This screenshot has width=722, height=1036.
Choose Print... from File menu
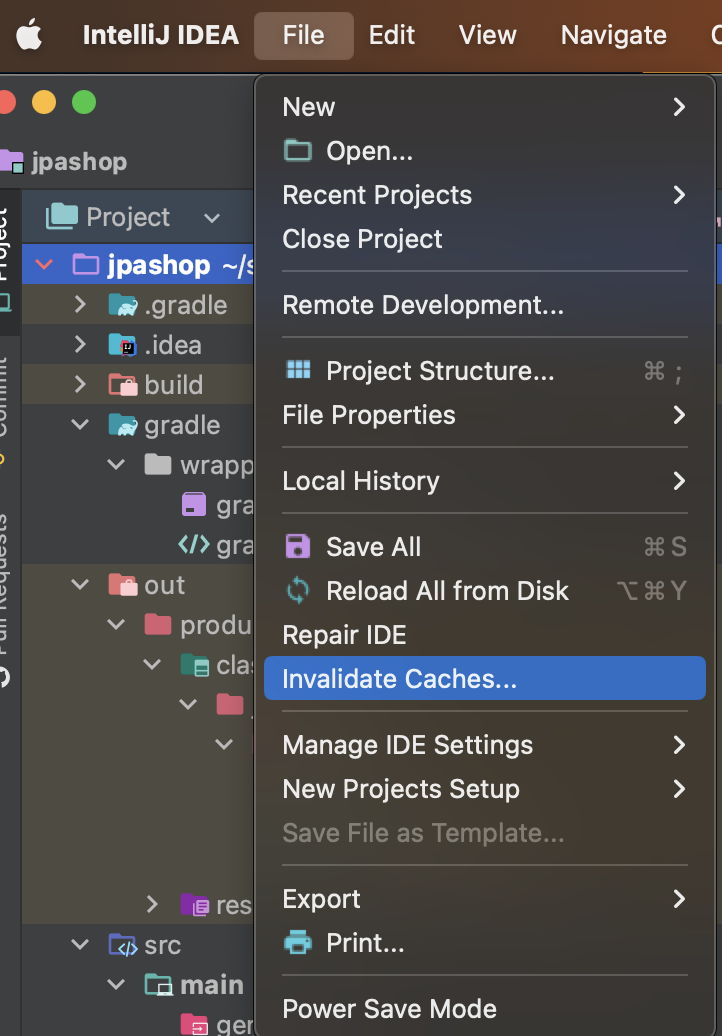tap(485, 943)
